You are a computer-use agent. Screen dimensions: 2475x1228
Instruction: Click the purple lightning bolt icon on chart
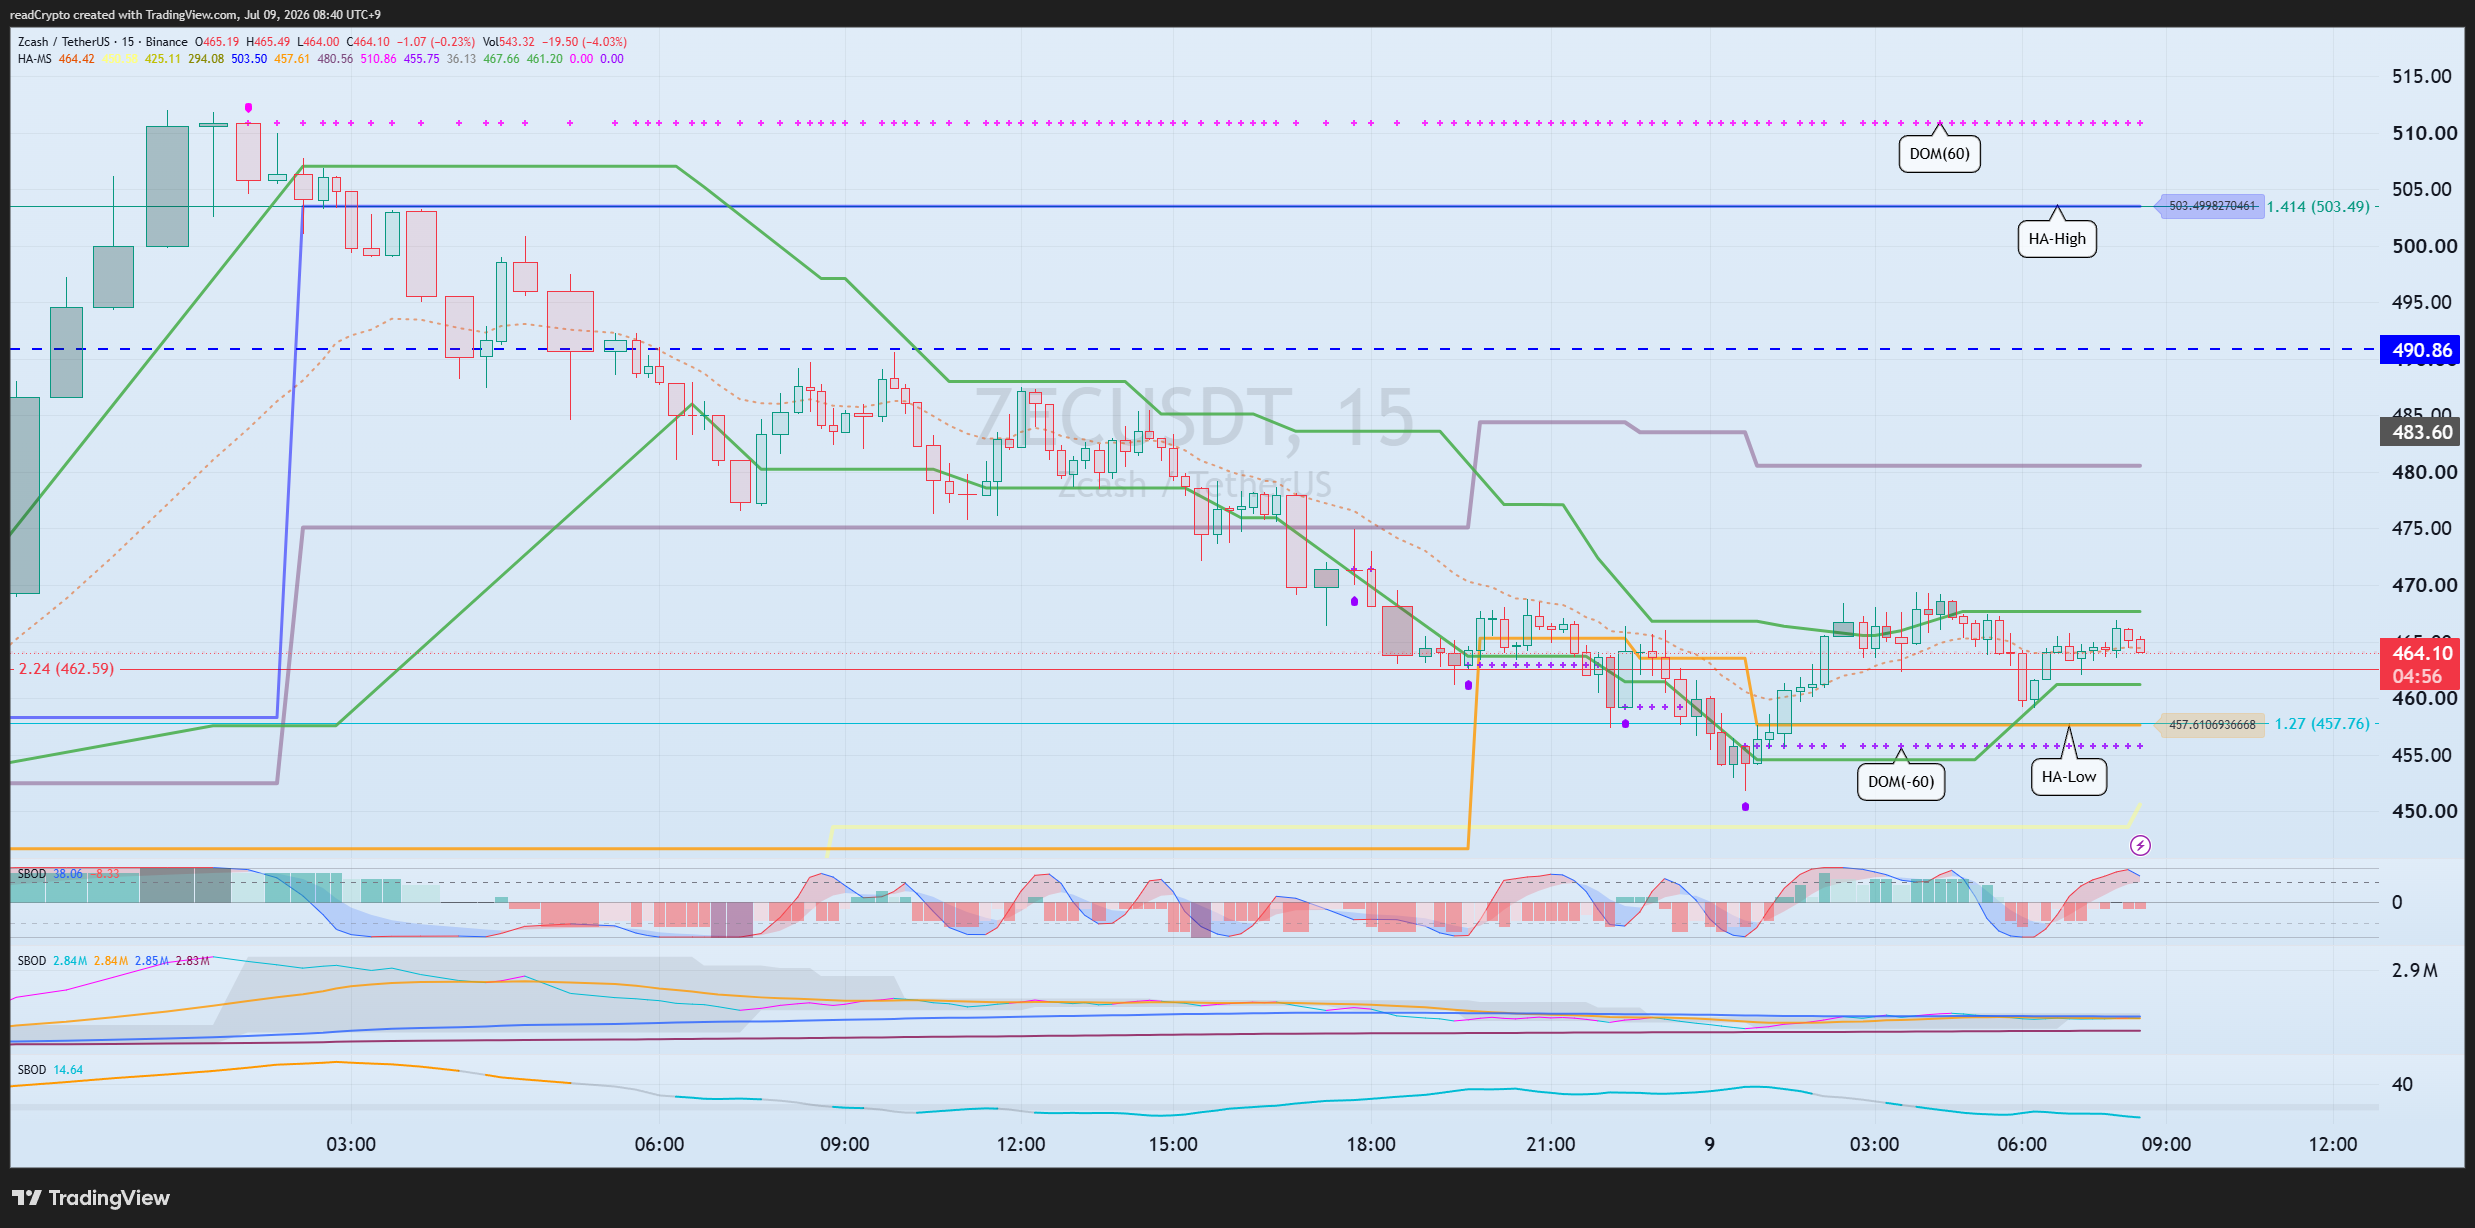(2140, 846)
